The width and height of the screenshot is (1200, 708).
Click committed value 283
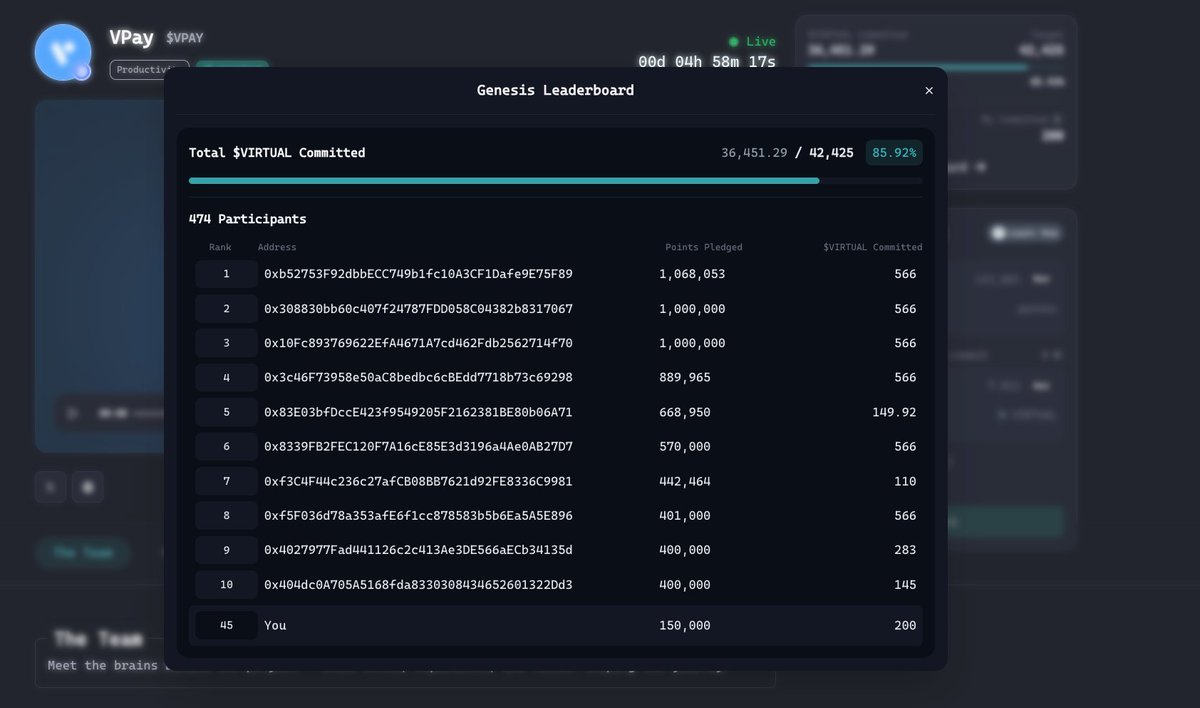pyautogui.click(x=905, y=550)
